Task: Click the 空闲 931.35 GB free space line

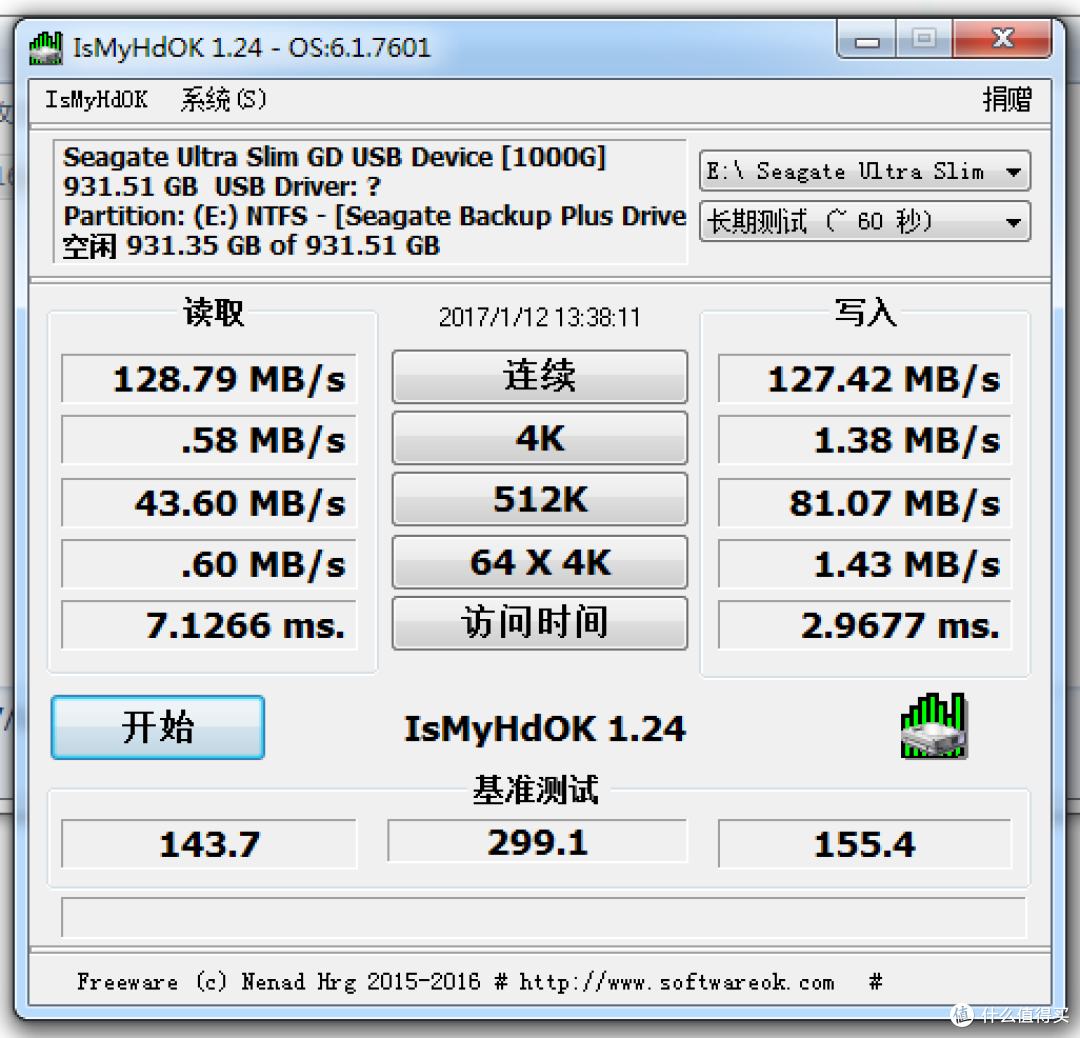Action: [251, 246]
